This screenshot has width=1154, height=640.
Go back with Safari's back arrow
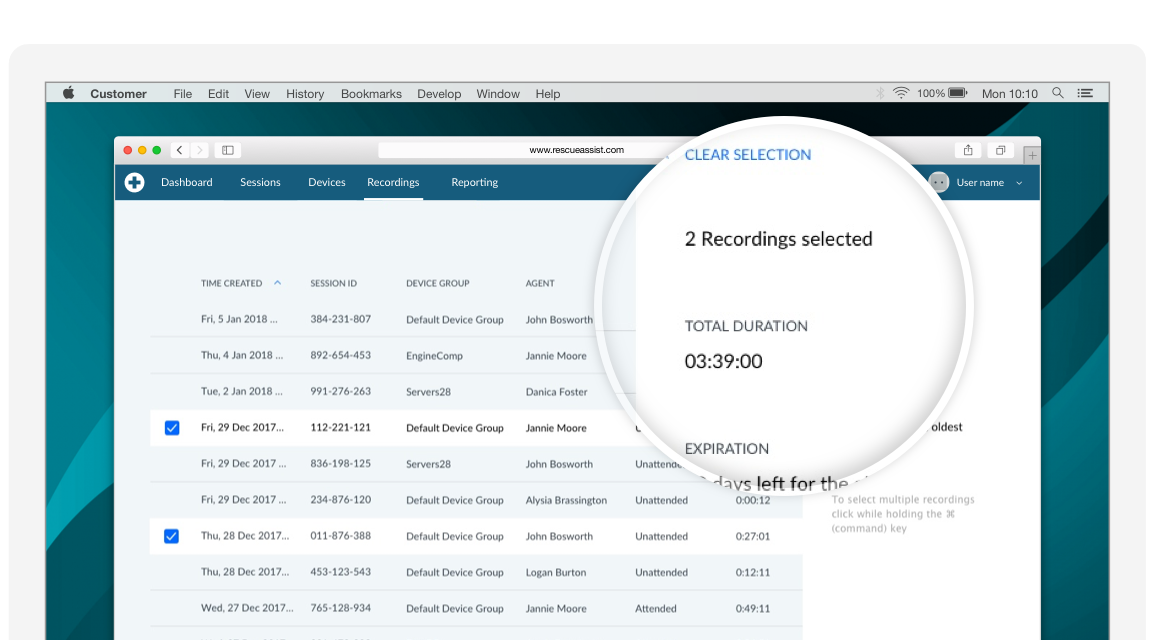coord(180,150)
